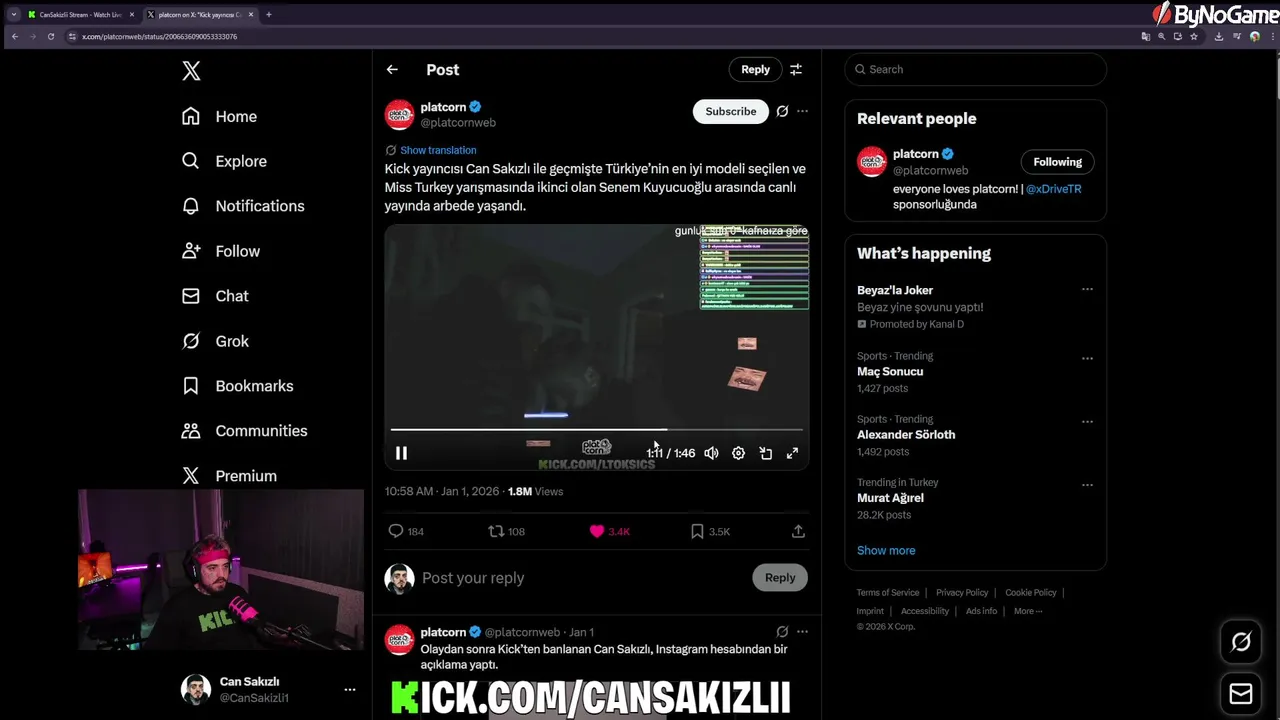Pause the video
The image size is (1280, 720).
pos(401,453)
